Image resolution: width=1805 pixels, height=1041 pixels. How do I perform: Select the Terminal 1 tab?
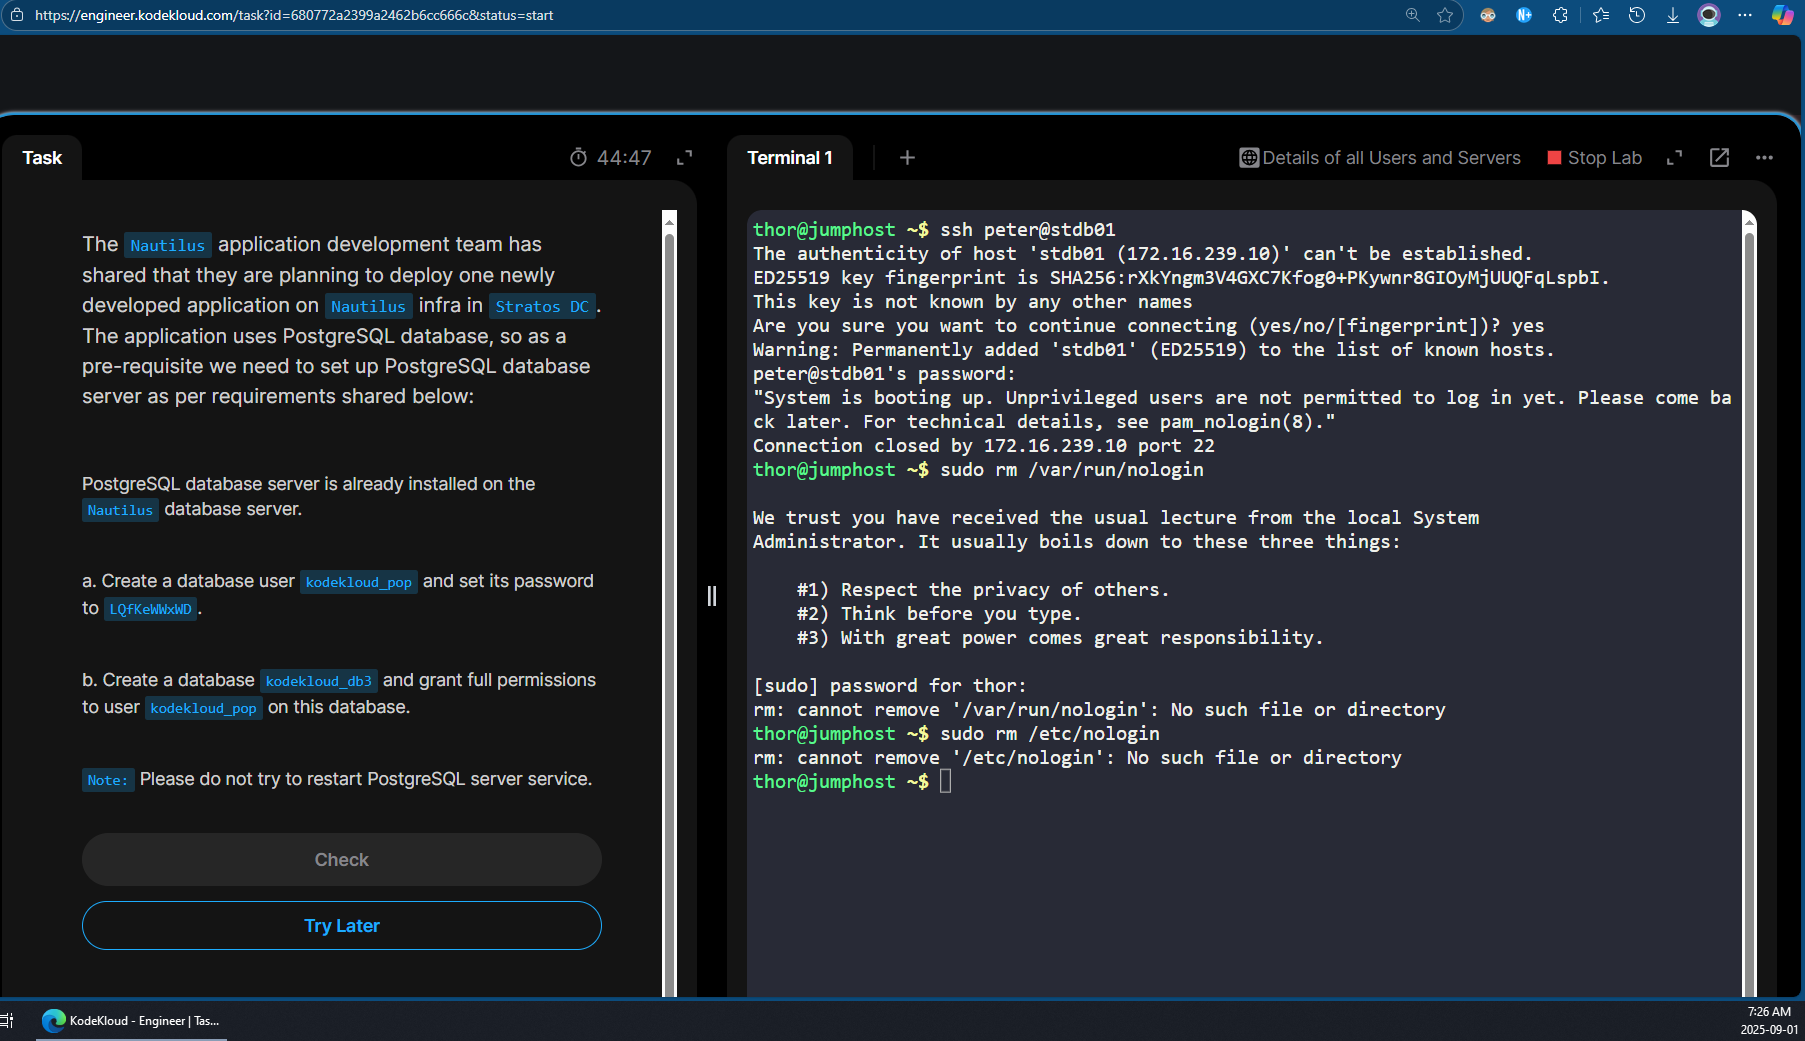click(789, 158)
